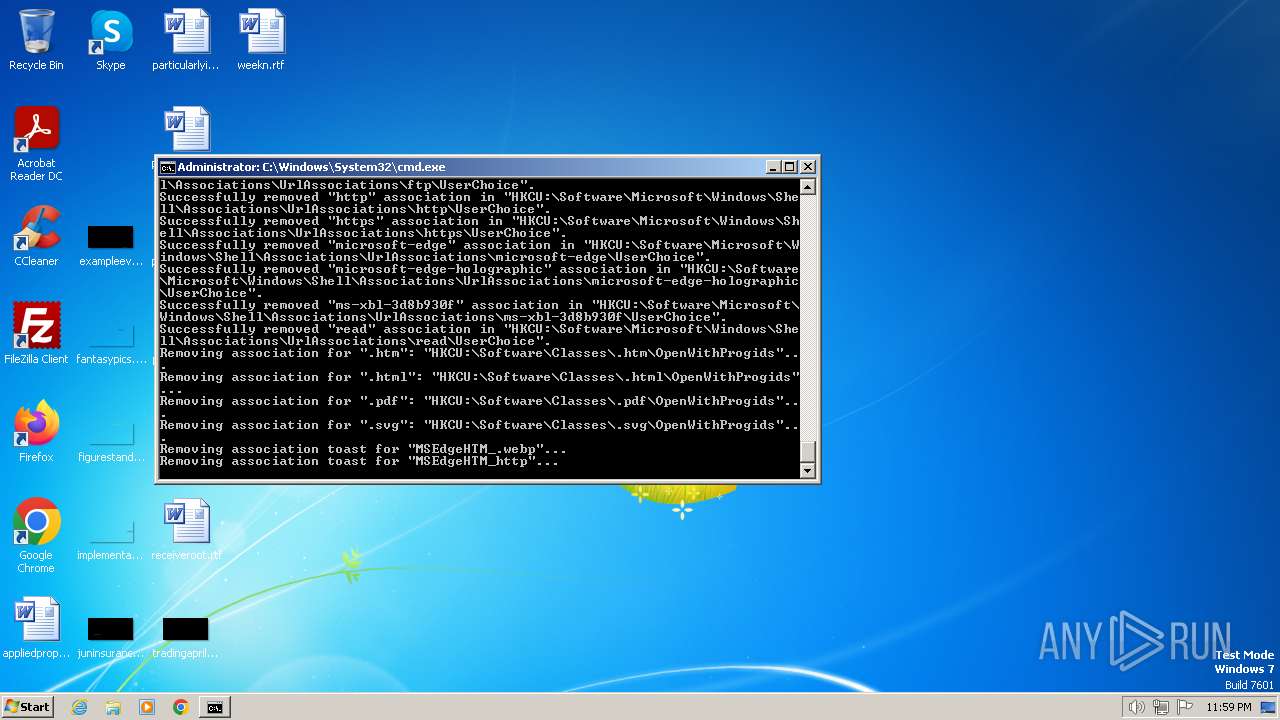Launch Firefox from the desktop
The width and height of the screenshot is (1280, 720).
(x=36, y=431)
